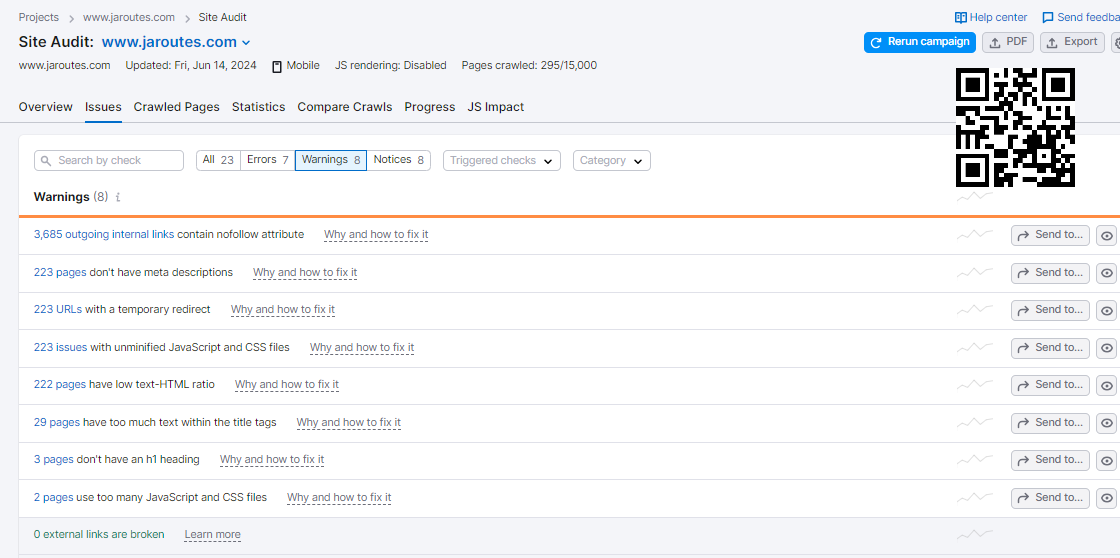Click trend graph icon for h1 heading row

[x=974, y=460]
